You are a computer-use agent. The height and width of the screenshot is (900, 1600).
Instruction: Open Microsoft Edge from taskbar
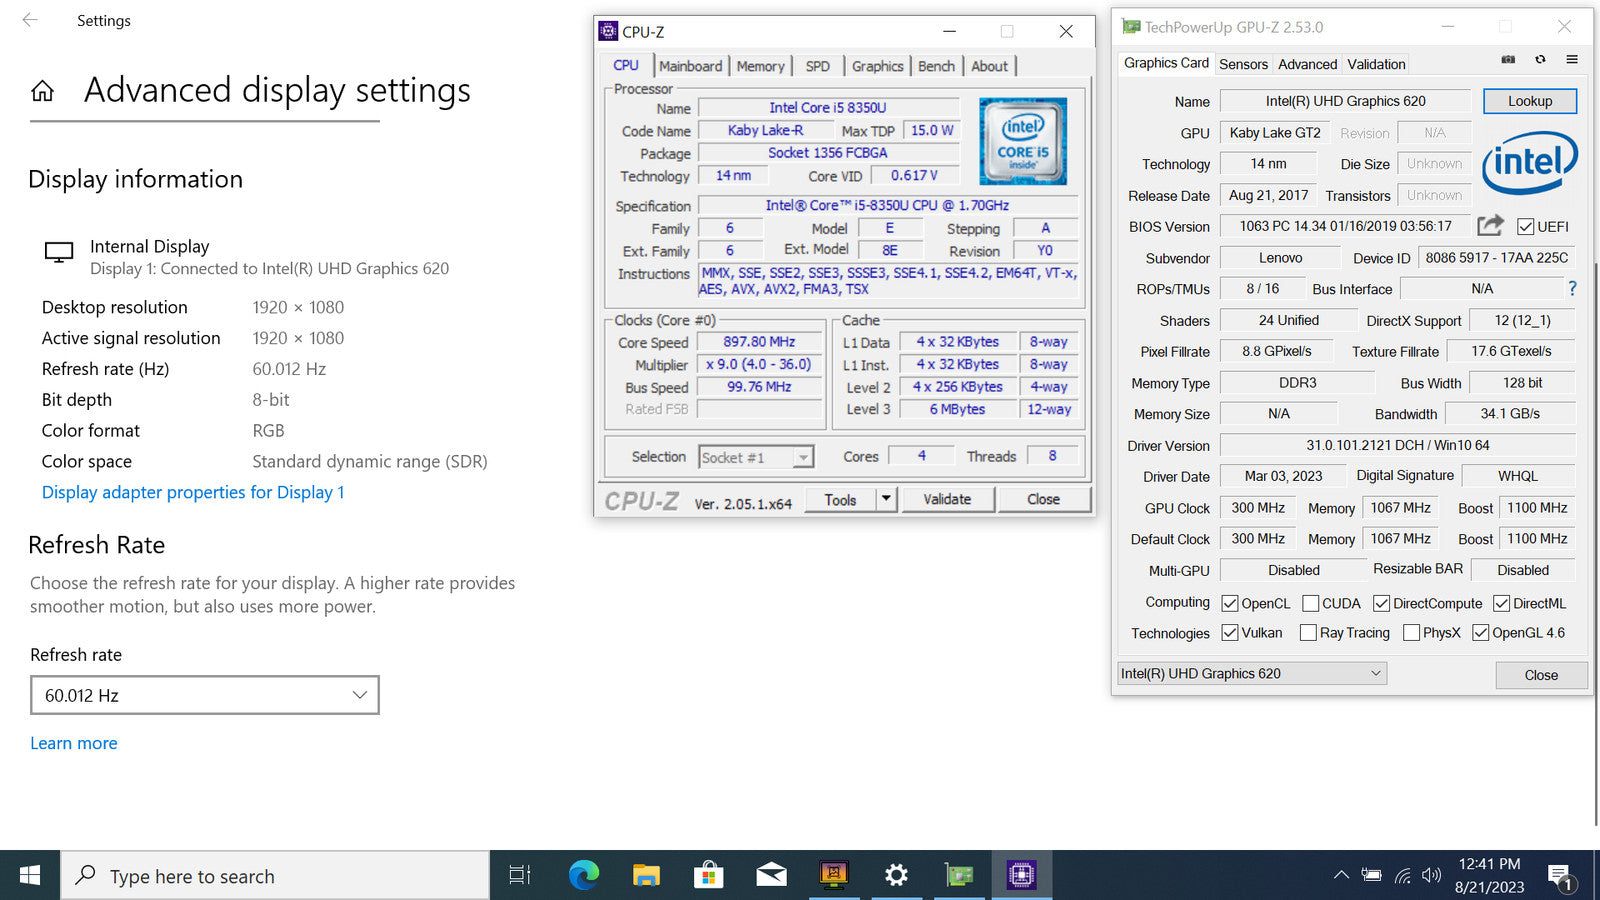pyautogui.click(x=583, y=876)
